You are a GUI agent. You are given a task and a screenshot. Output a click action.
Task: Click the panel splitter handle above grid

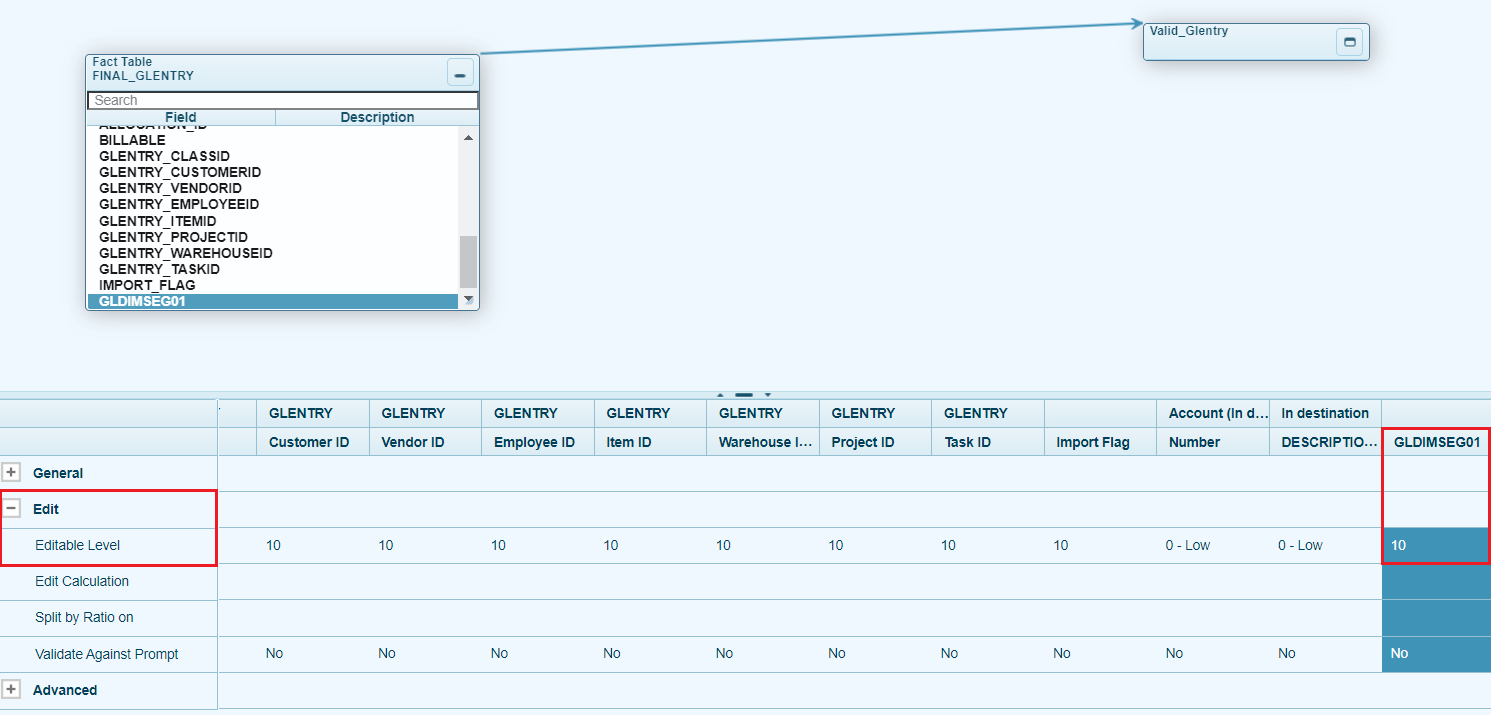point(744,394)
